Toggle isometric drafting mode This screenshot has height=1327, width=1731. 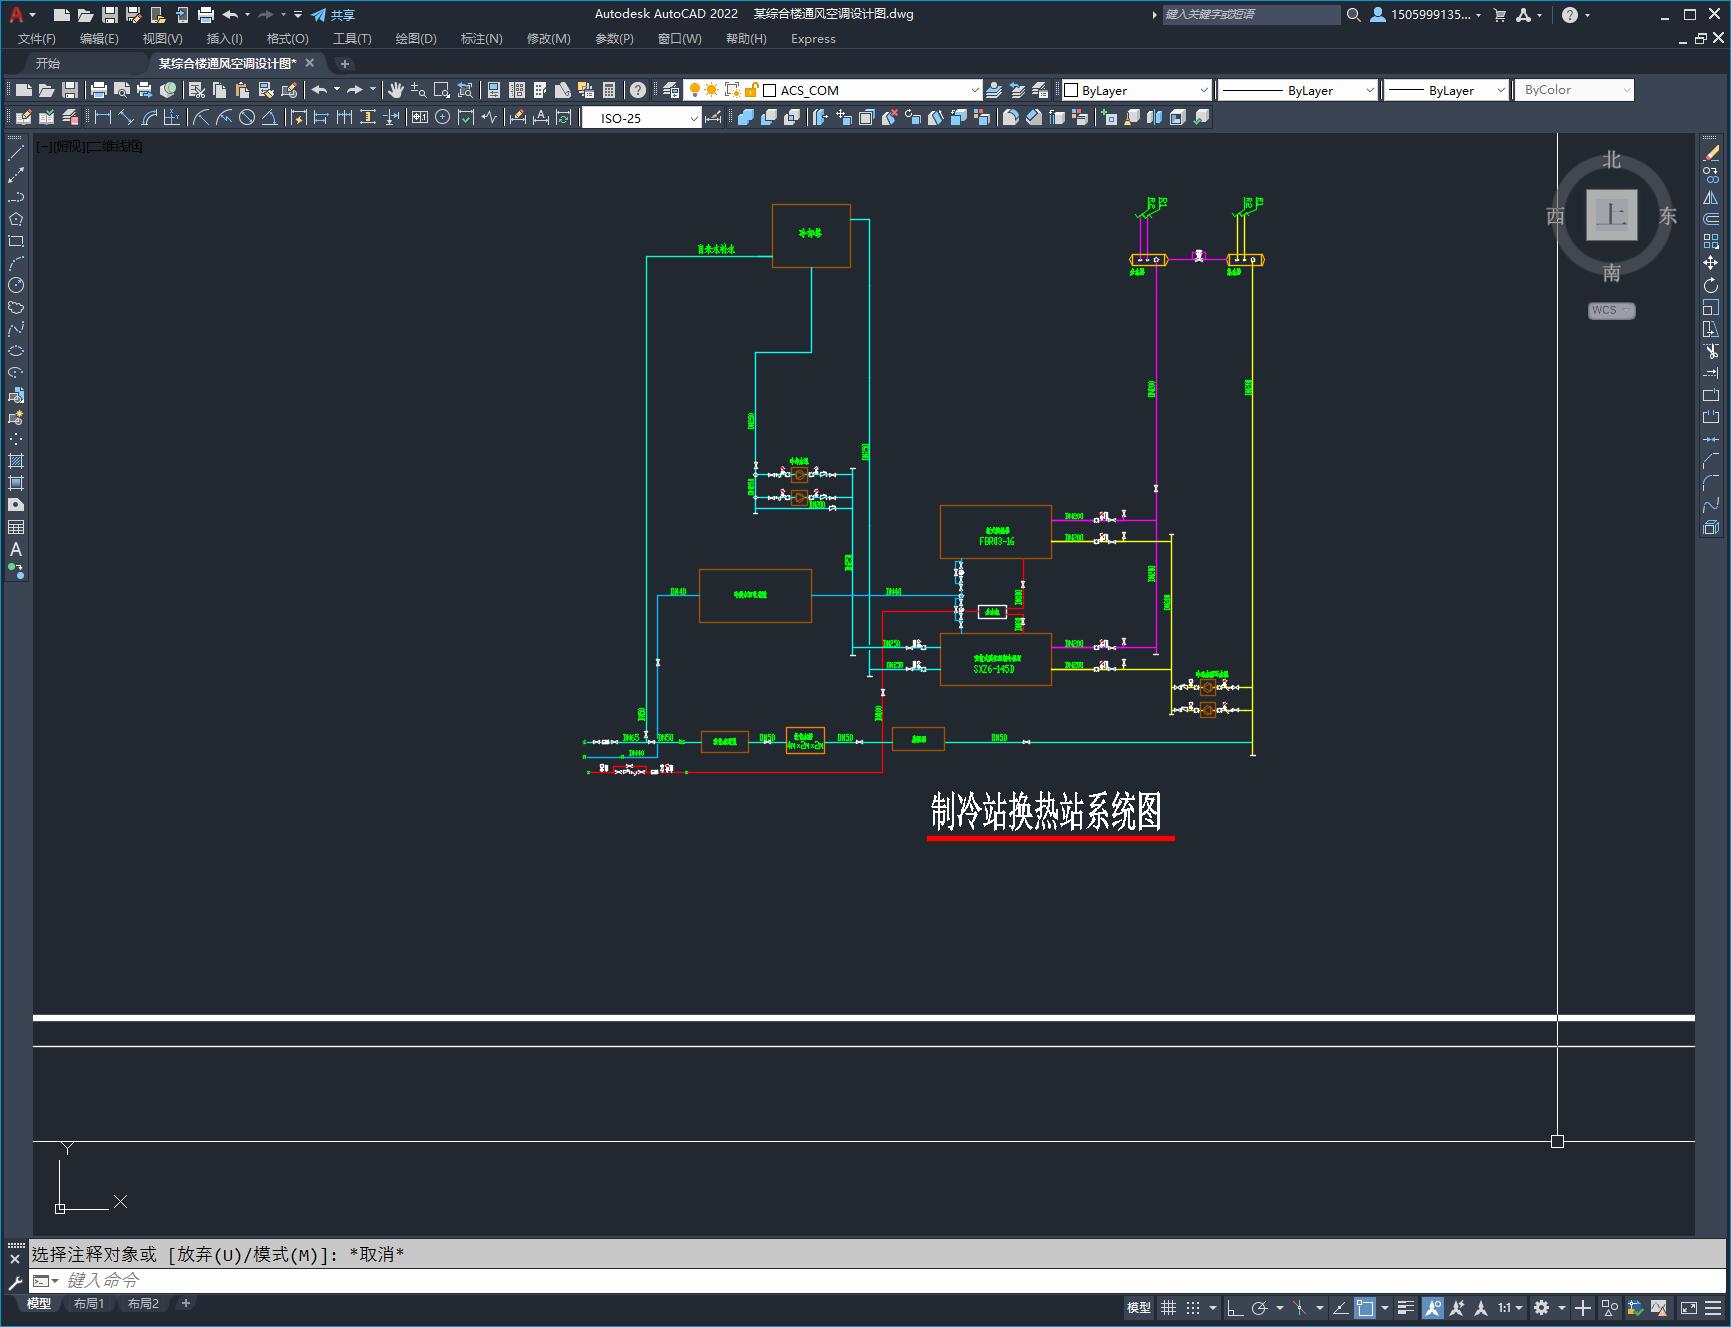point(1300,1308)
